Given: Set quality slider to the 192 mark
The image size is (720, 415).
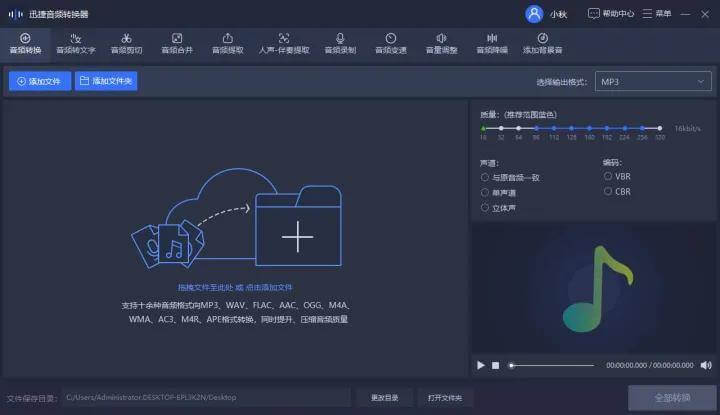Looking at the screenshot, I should click(x=607, y=128).
